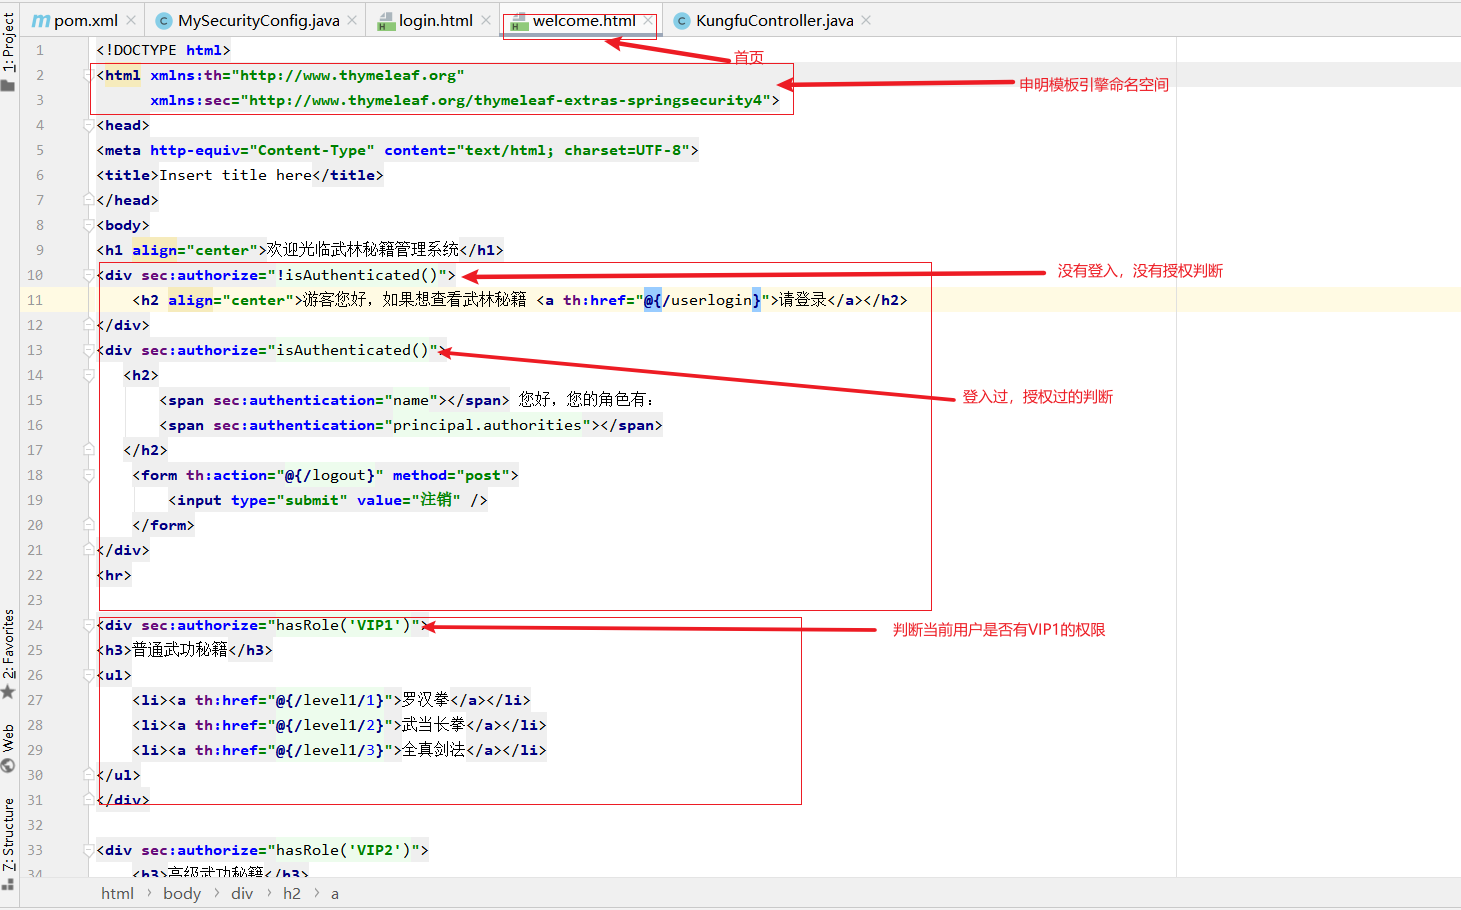Click the closing h2 fold marker on line 17

88,450
